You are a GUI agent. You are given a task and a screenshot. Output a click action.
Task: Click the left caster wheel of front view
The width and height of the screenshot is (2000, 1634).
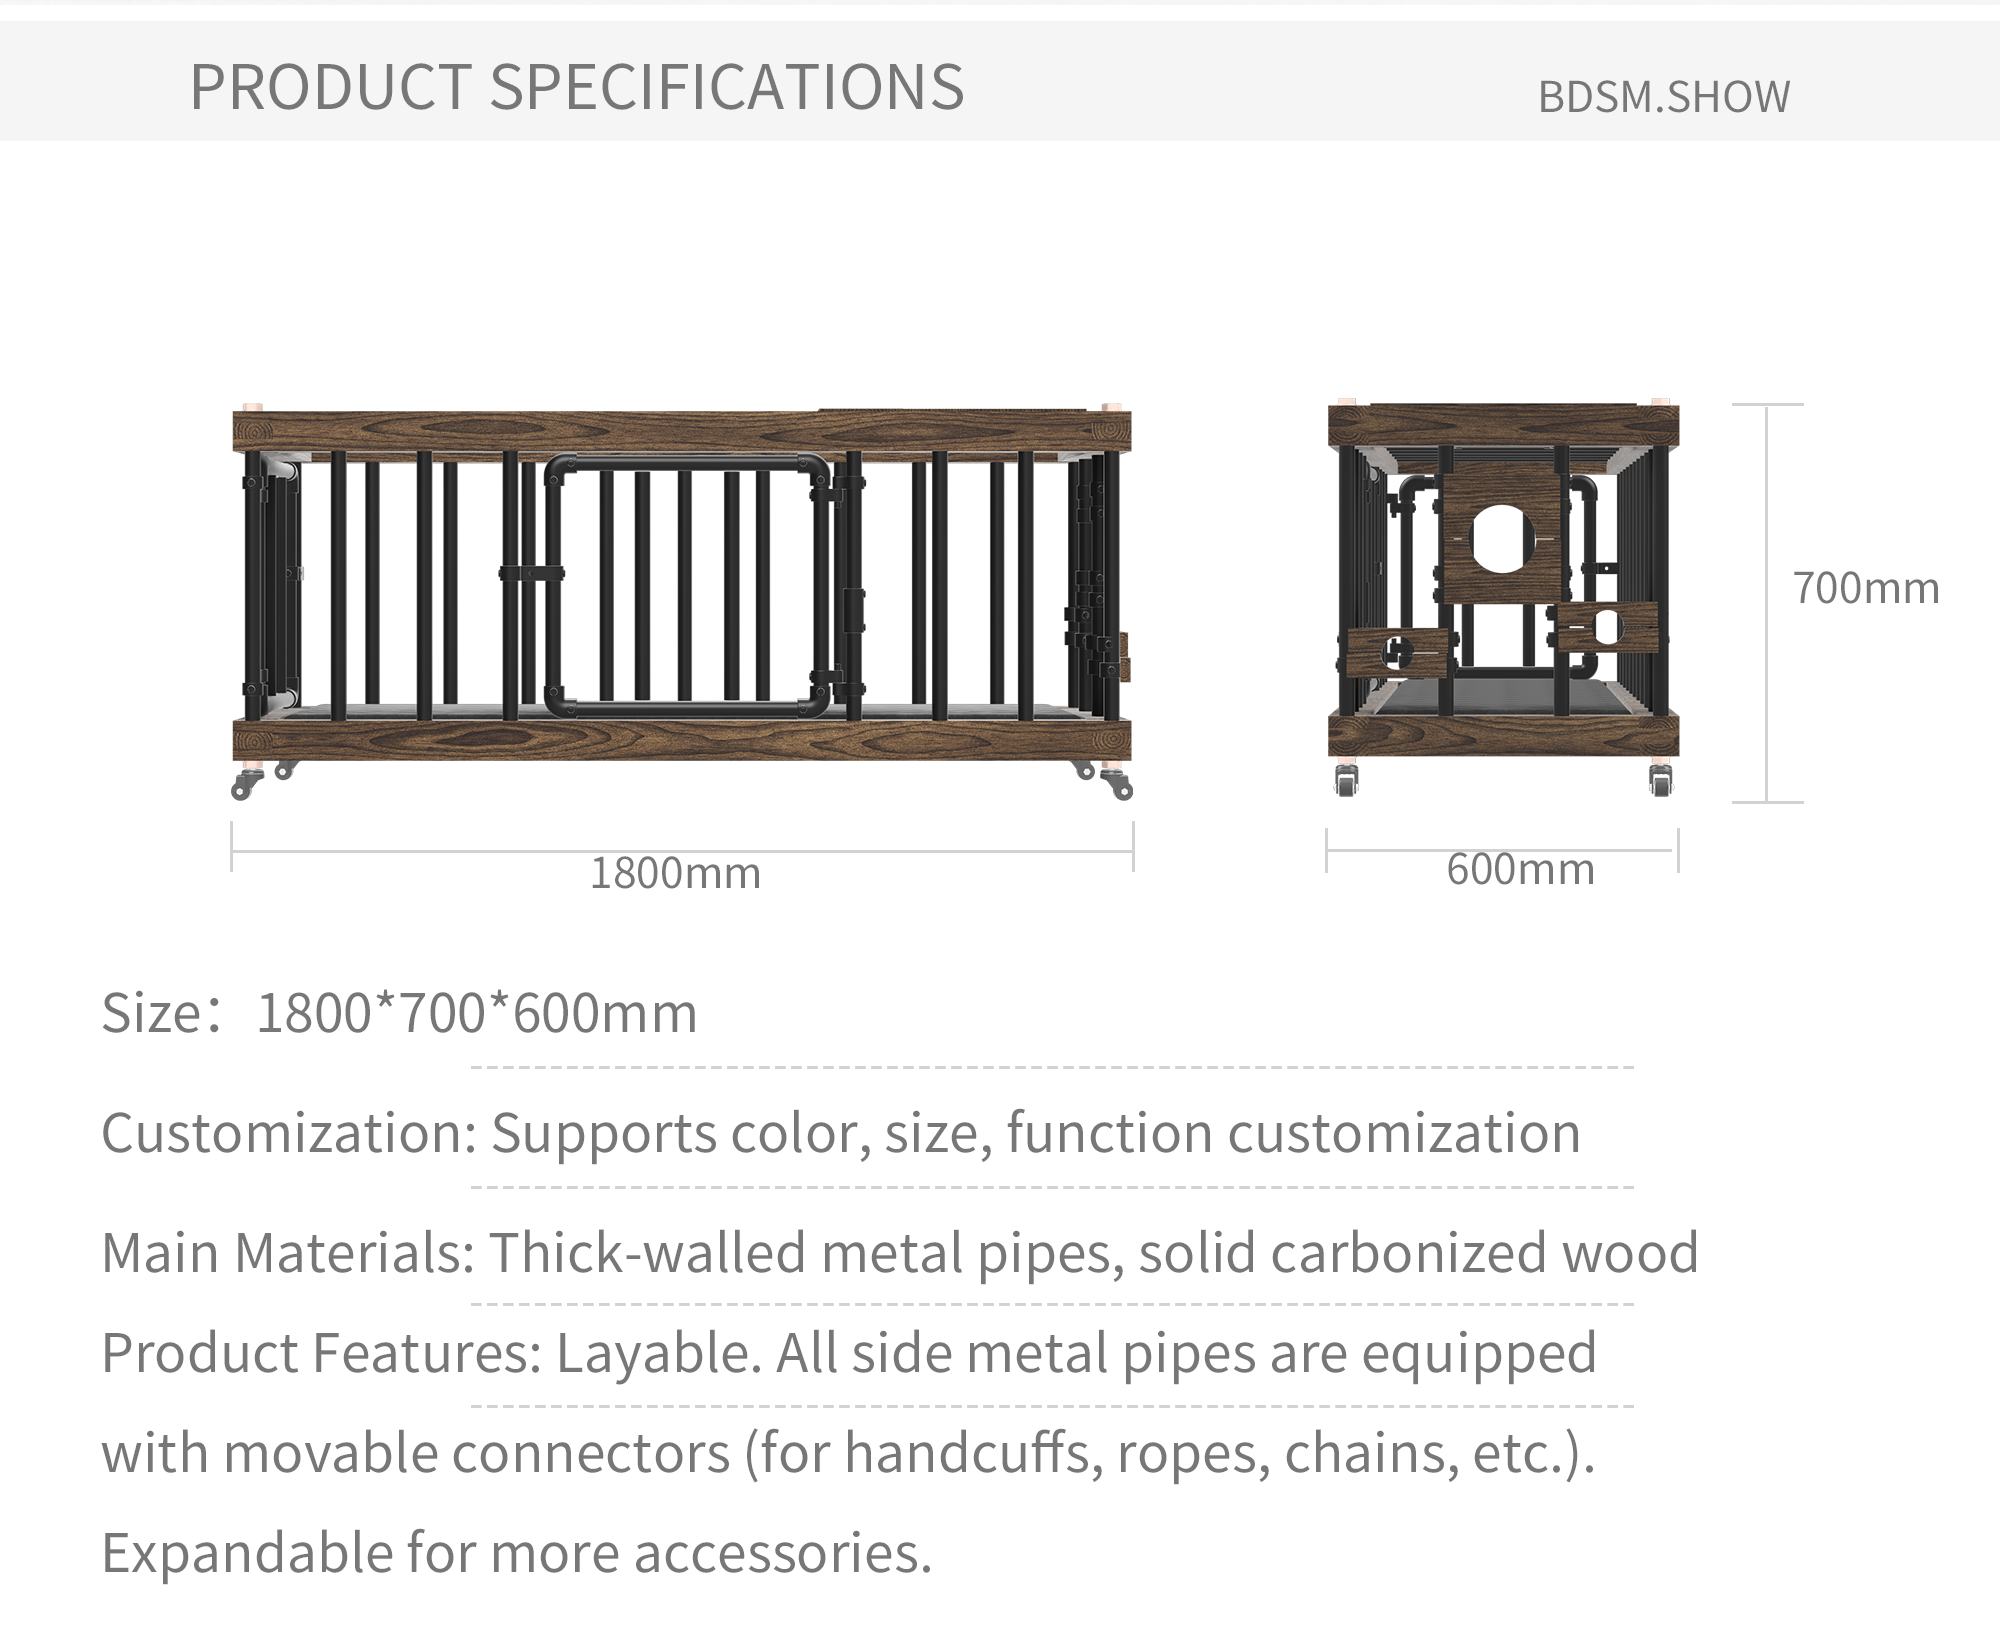coord(244,786)
